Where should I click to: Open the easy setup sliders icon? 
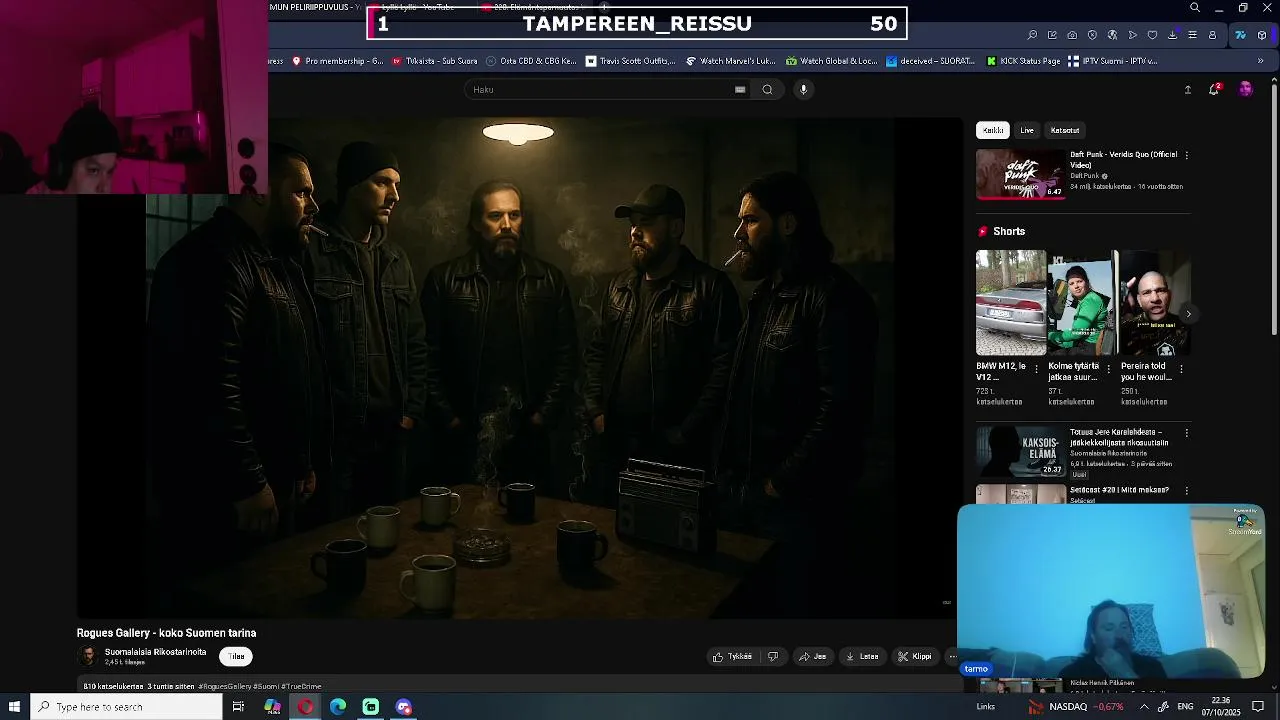[1192, 35]
